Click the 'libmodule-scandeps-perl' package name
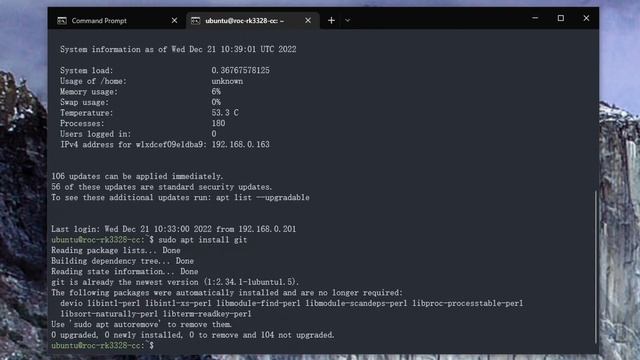The image size is (640, 360). point(356,303)
